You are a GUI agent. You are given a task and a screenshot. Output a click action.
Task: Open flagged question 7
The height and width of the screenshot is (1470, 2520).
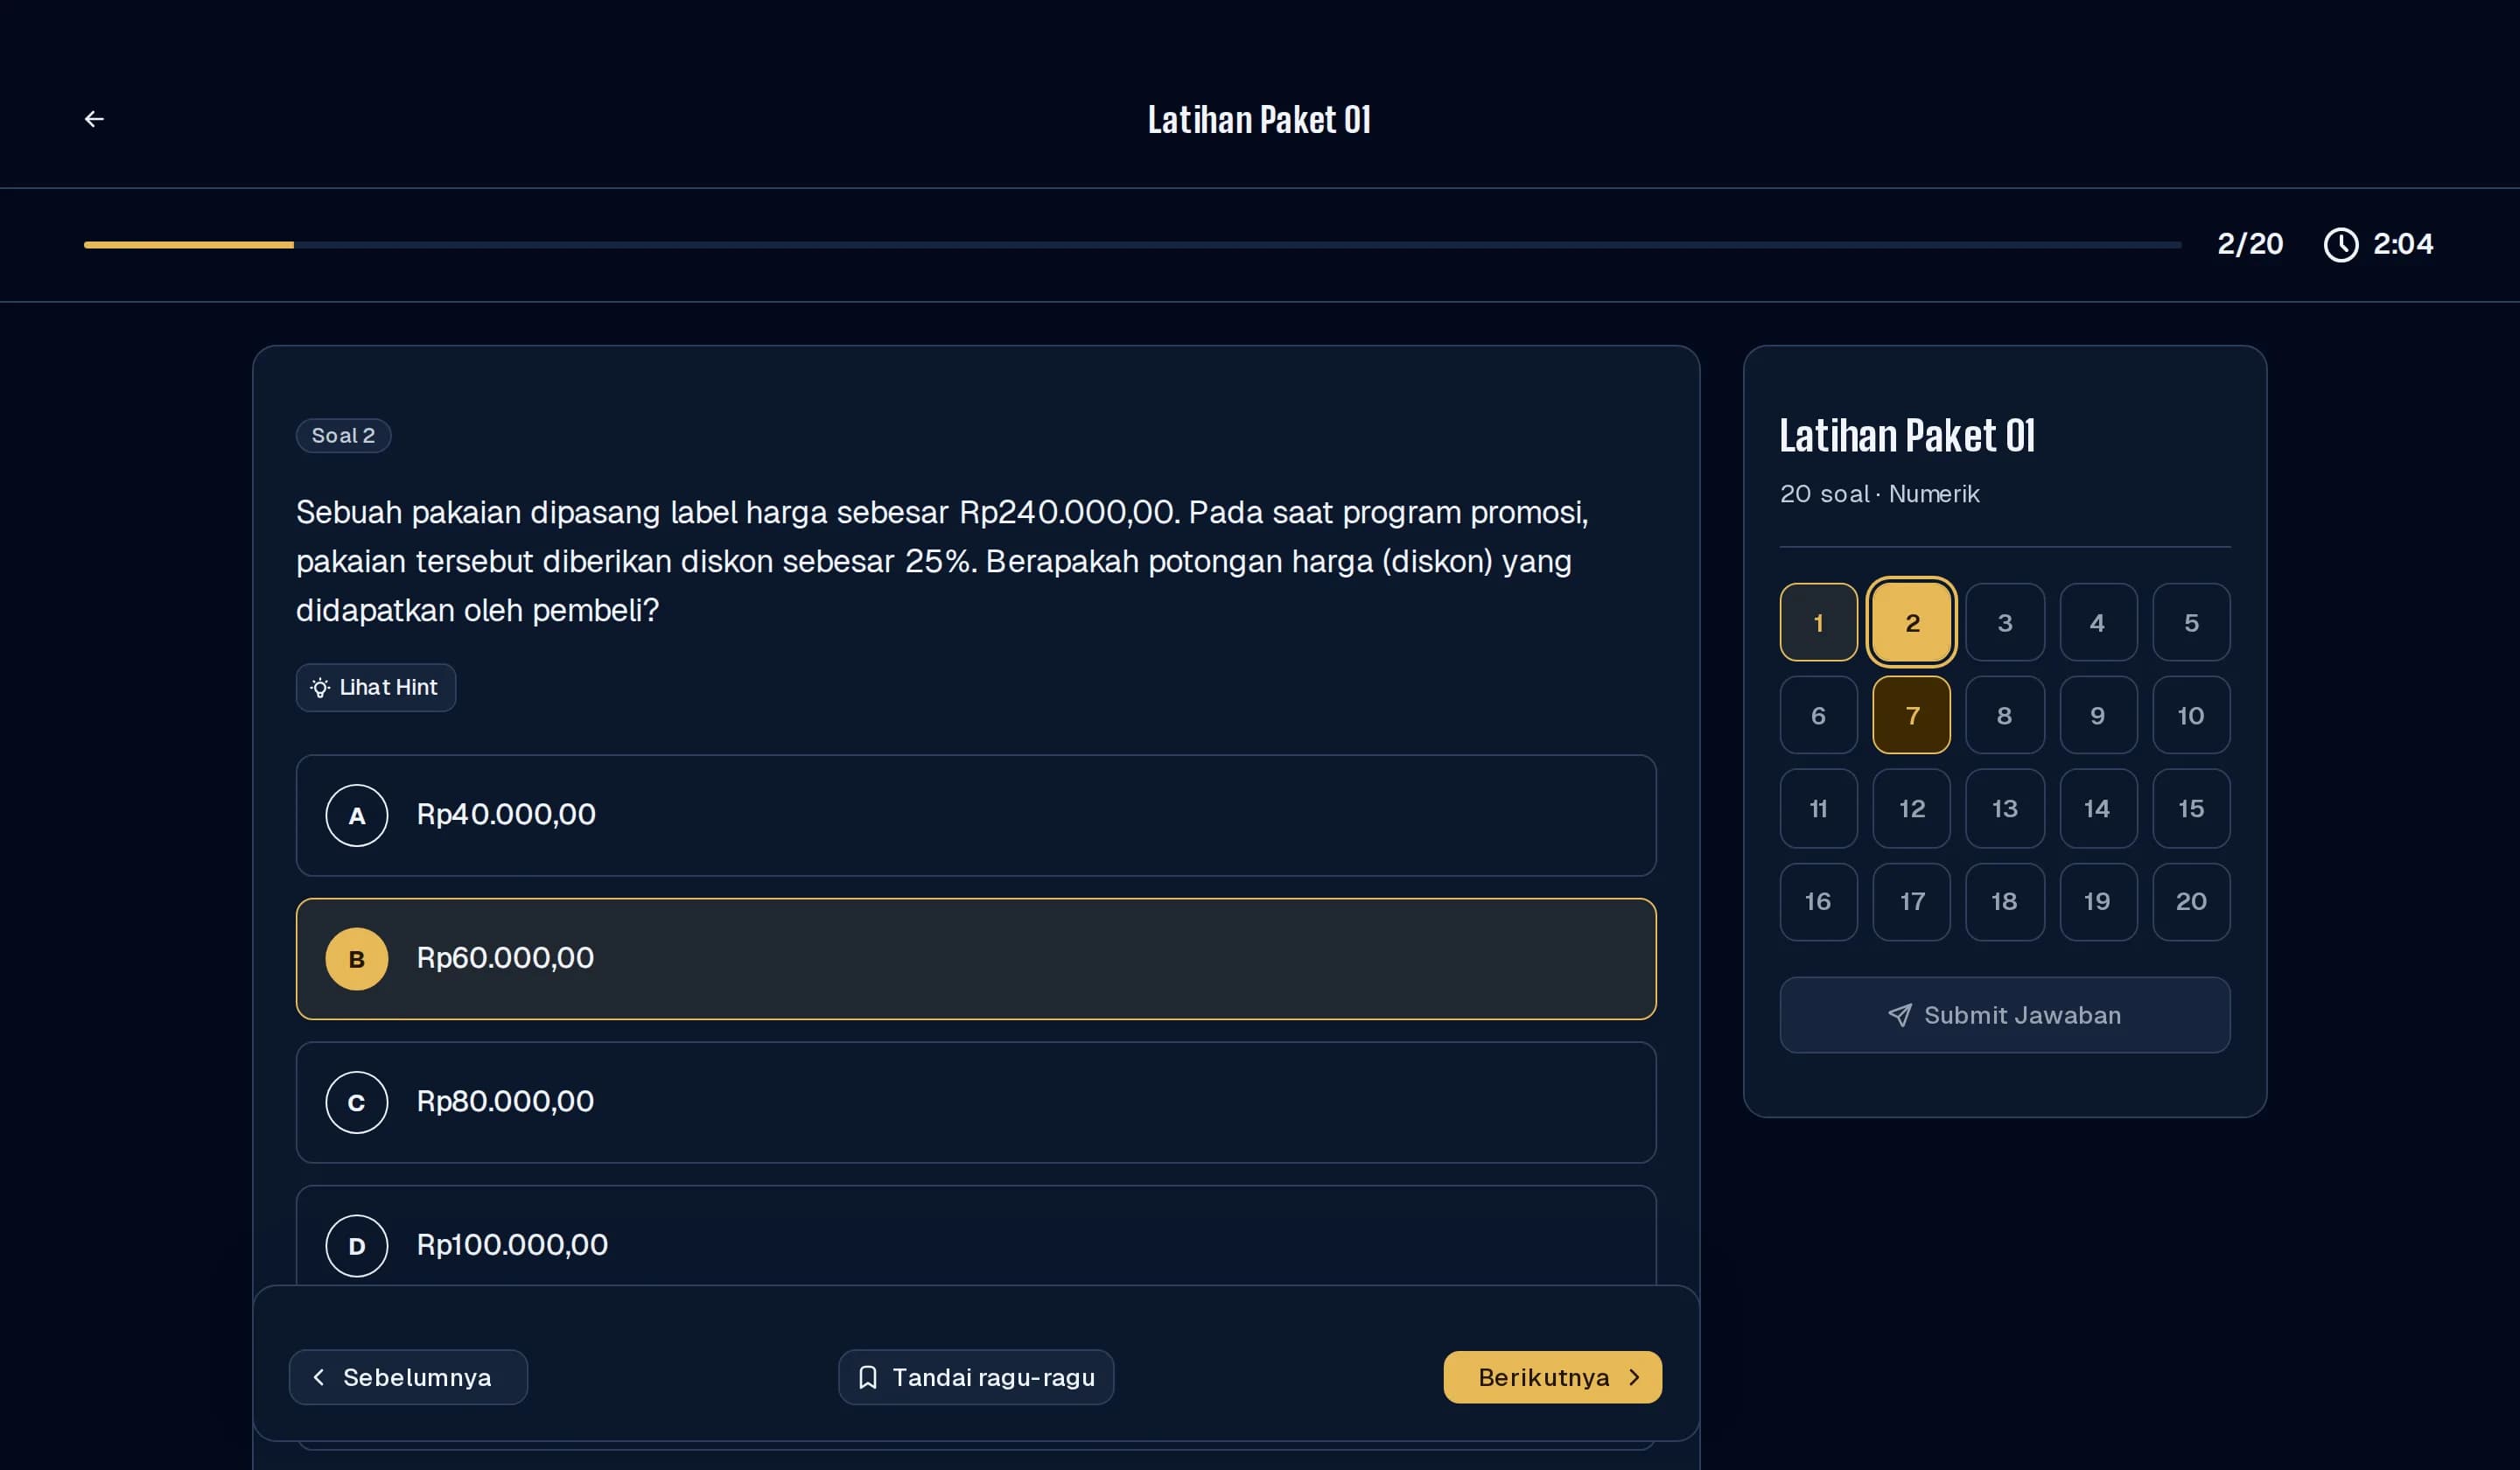[x=1911, y=715]
